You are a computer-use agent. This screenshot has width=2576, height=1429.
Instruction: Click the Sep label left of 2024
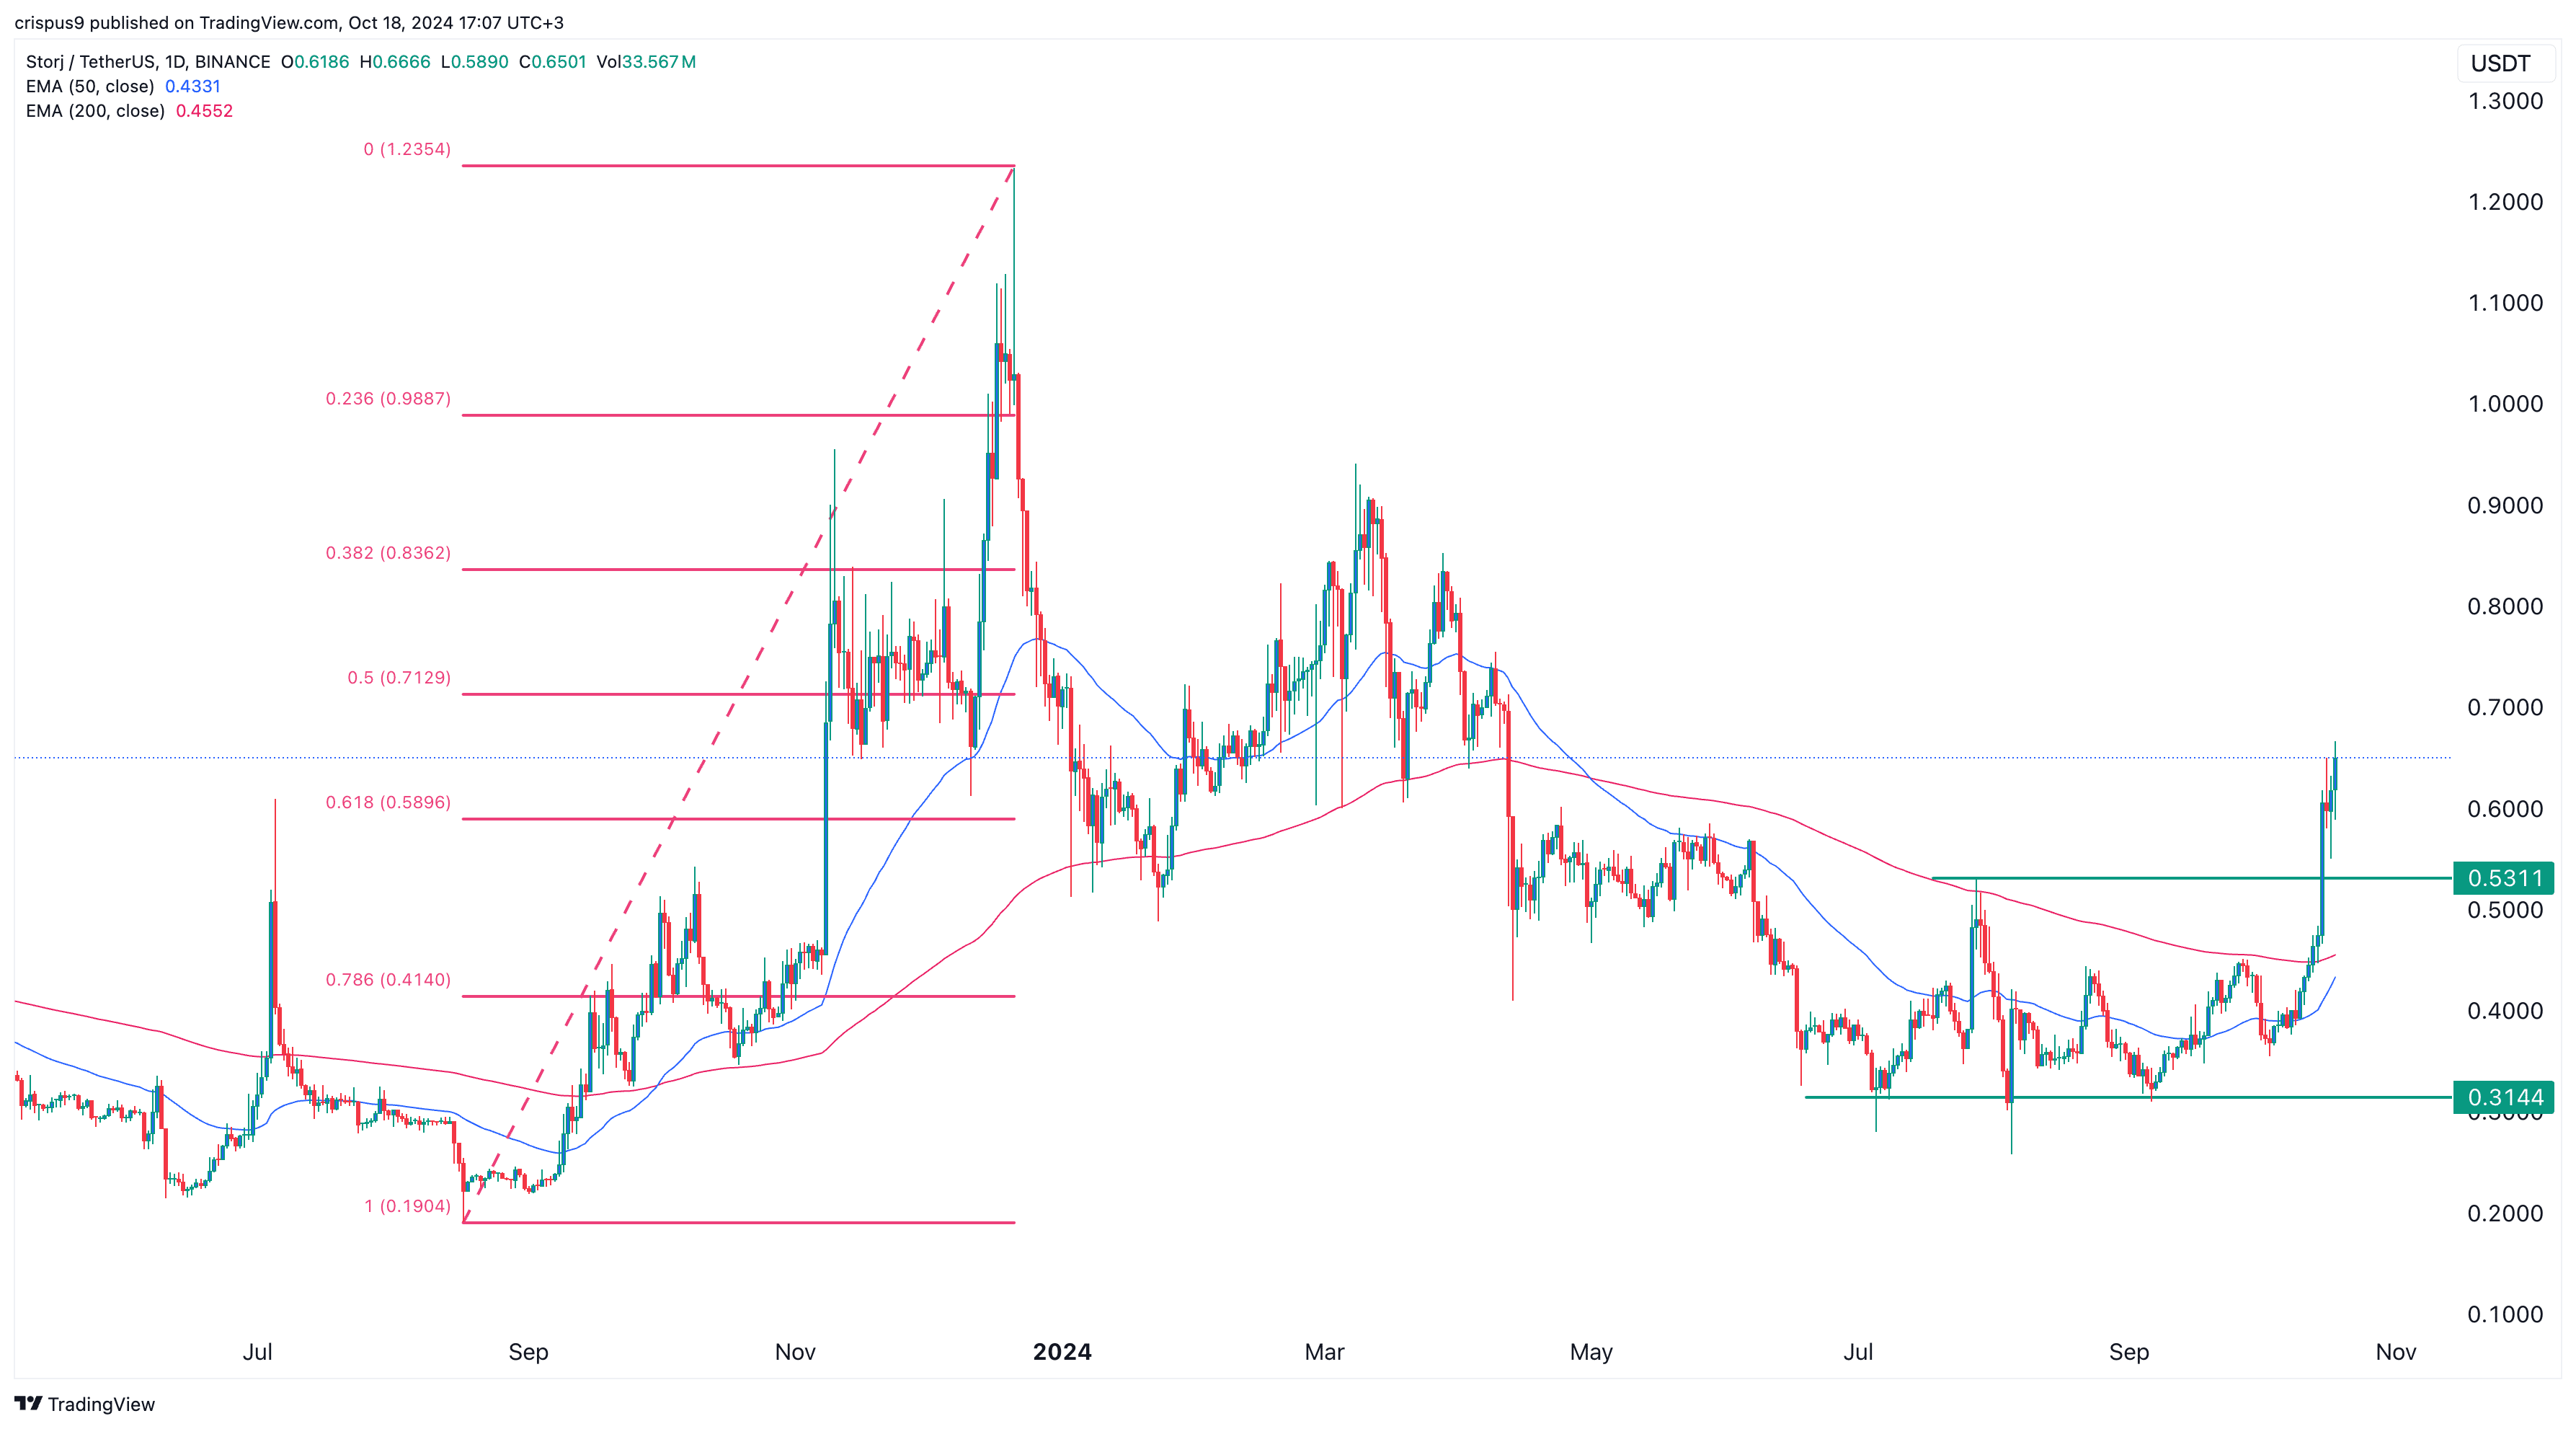[528, 1352]
